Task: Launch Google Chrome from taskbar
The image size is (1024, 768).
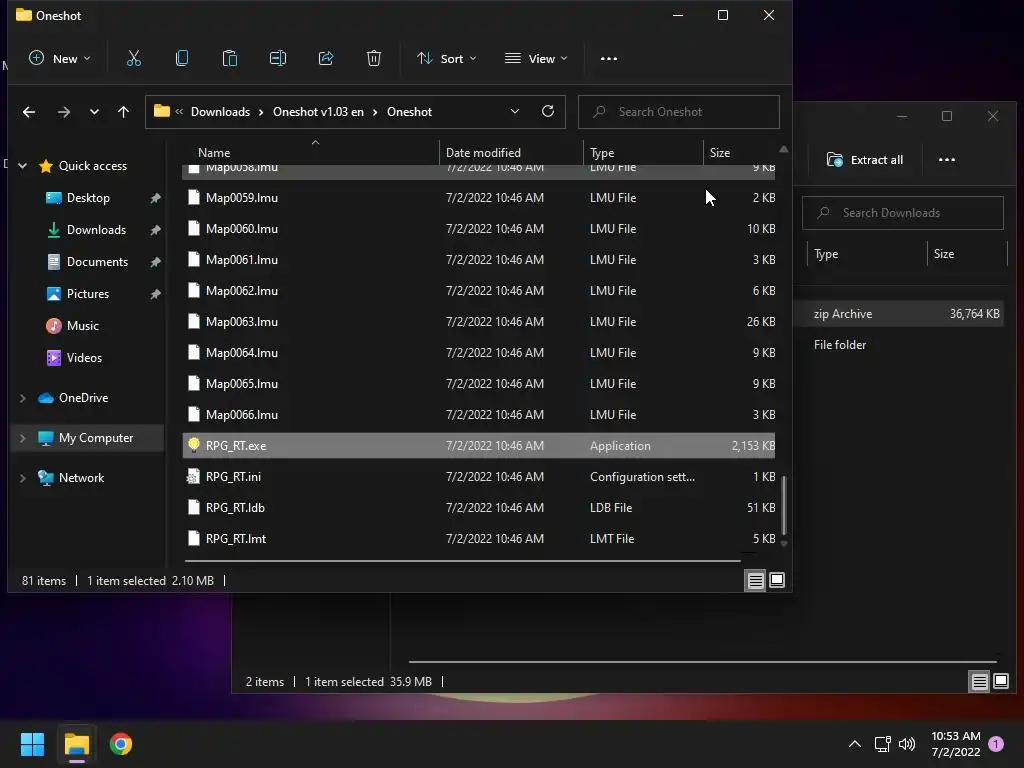Action: pos(121,744)
